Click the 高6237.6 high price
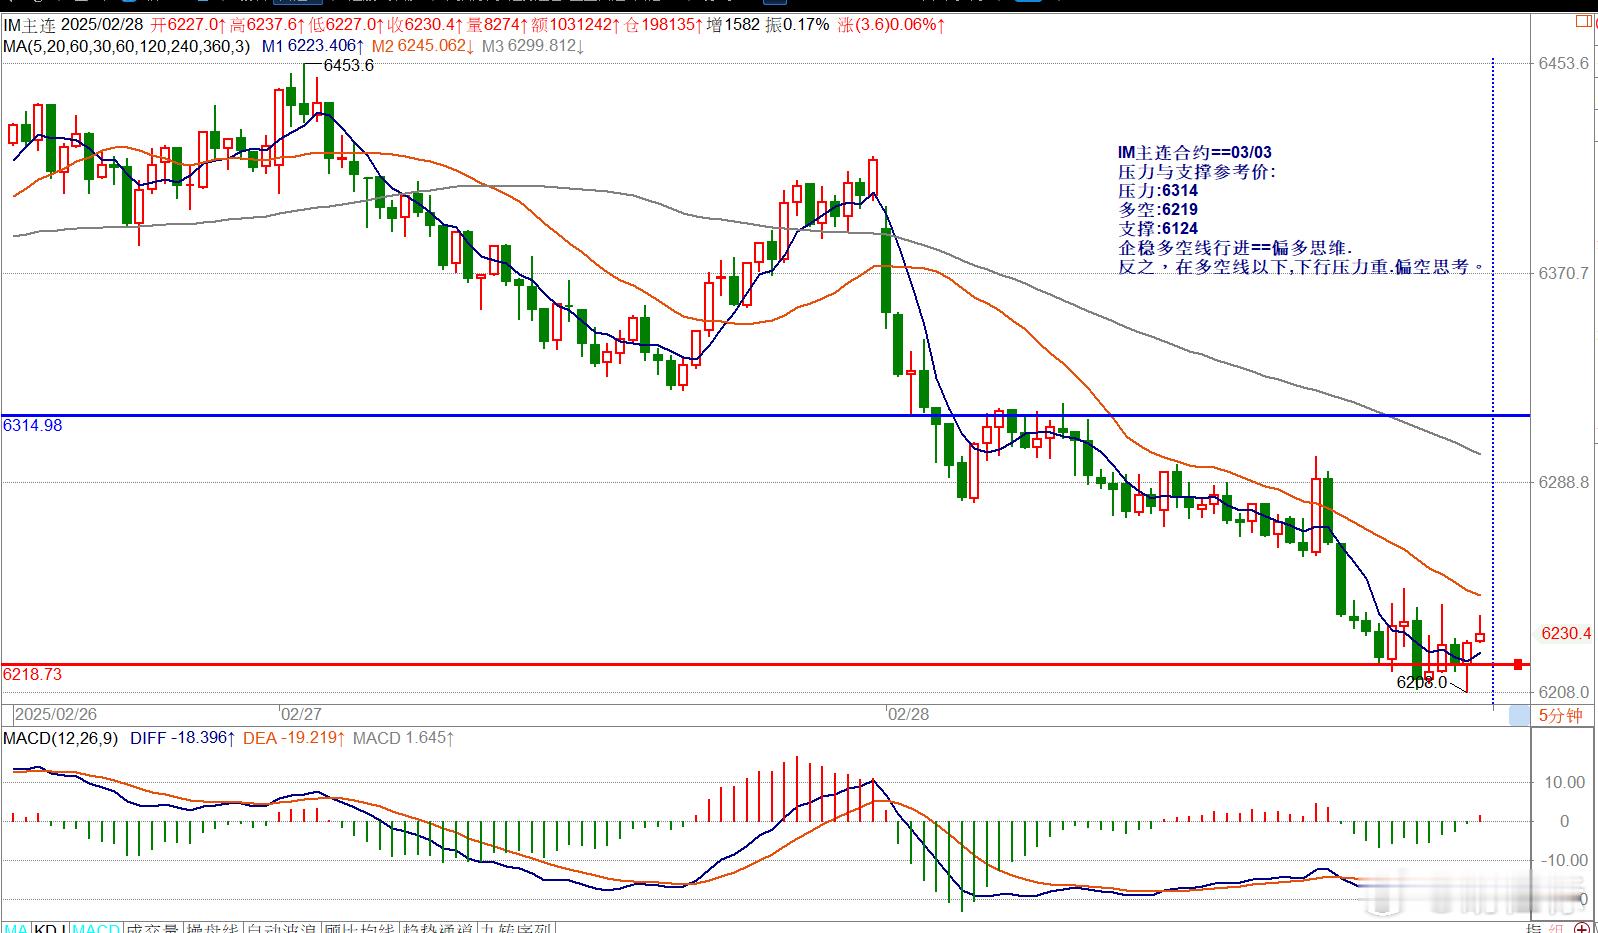The image size is (1598, 933). tap(268, 25)
